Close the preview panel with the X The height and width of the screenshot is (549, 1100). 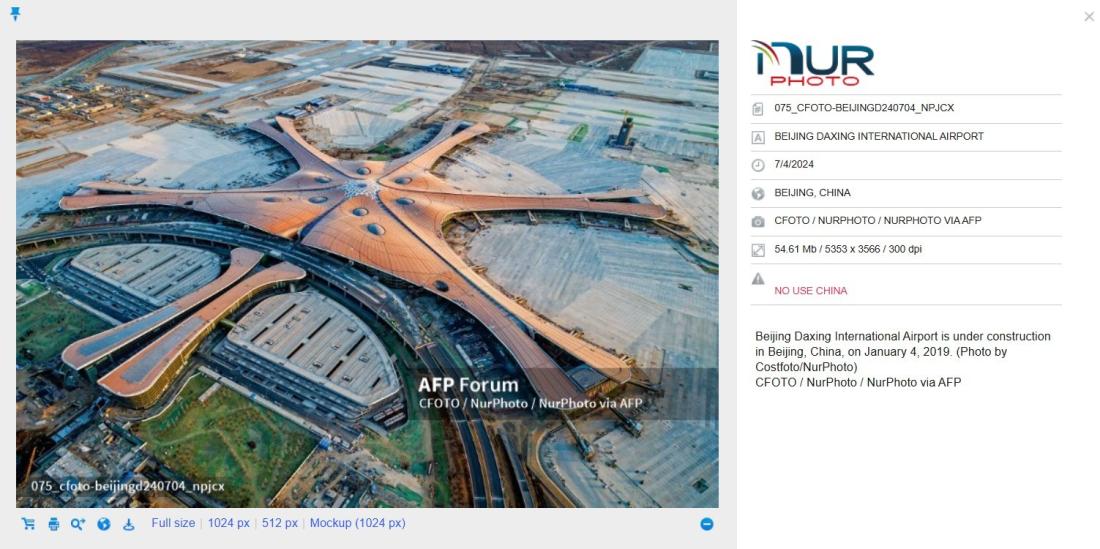(x=1089, y=17)
